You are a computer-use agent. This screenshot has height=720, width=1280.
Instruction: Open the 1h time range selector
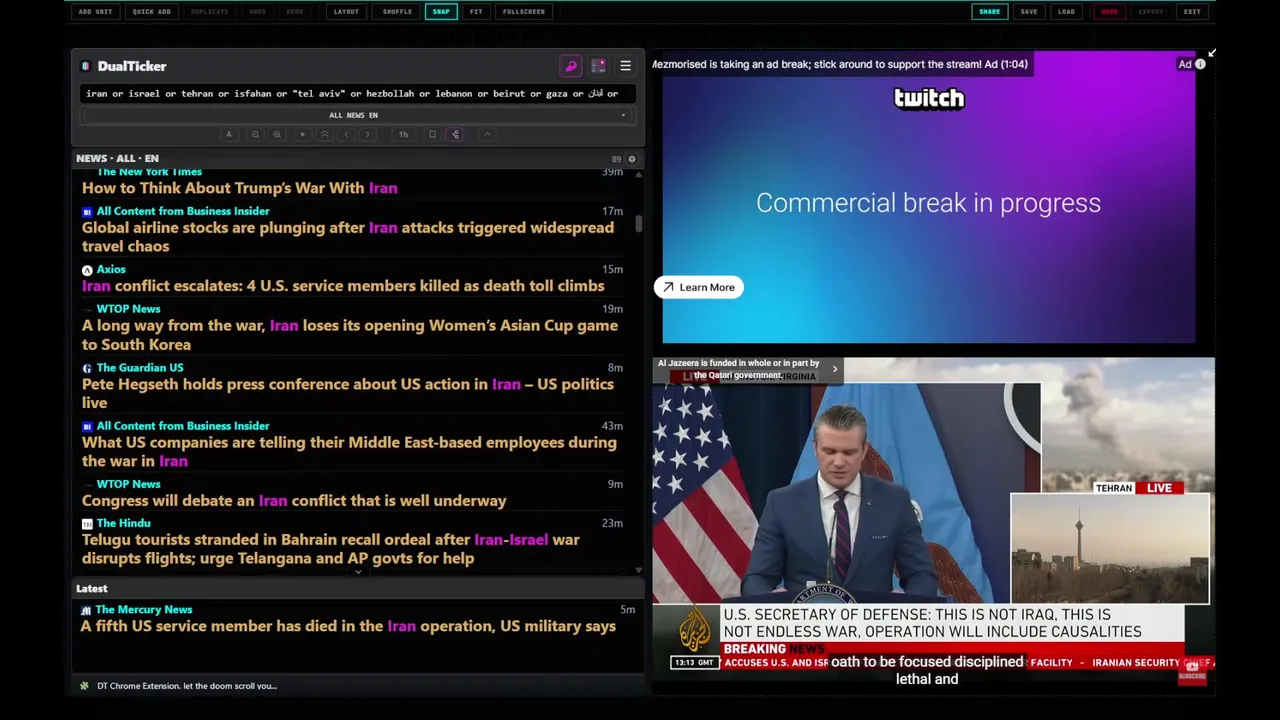click(403, 134)
